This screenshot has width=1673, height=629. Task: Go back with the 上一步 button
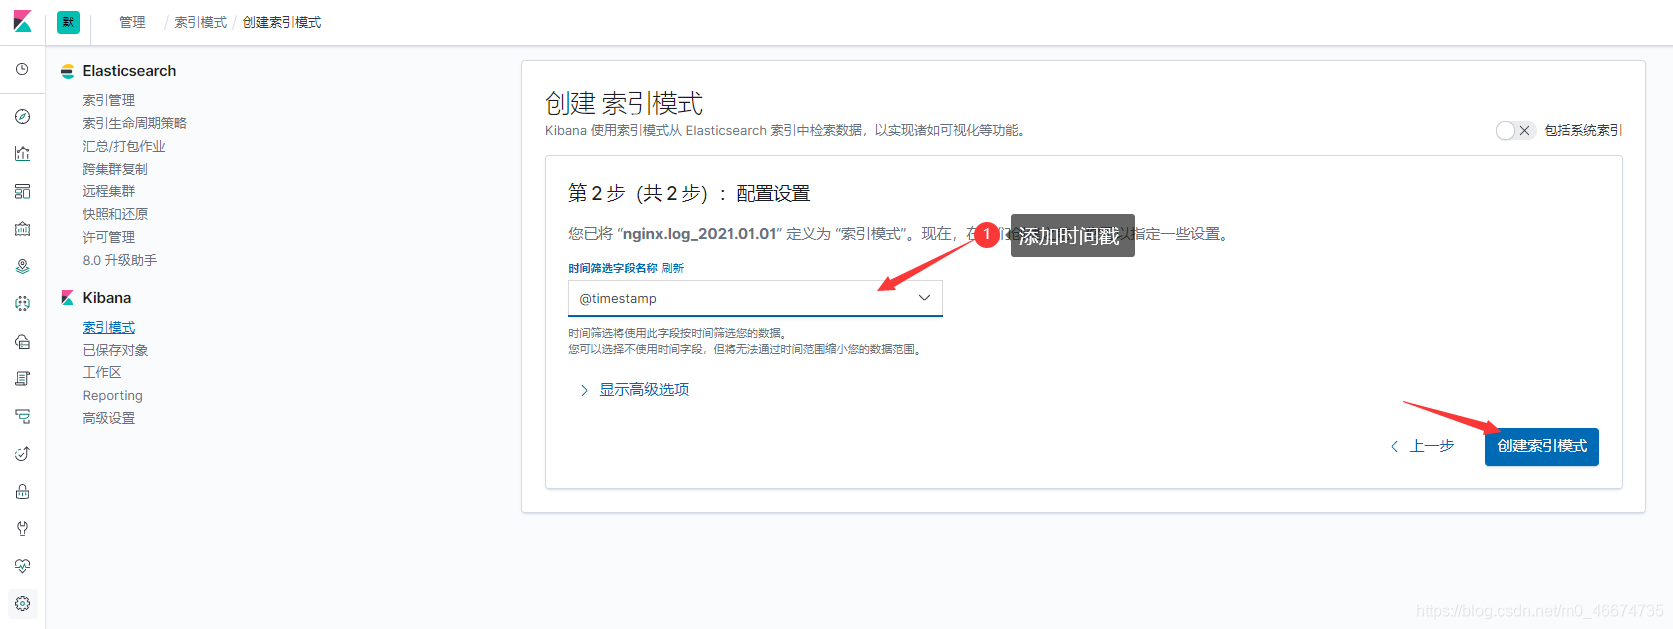[x=1421, y=446]
